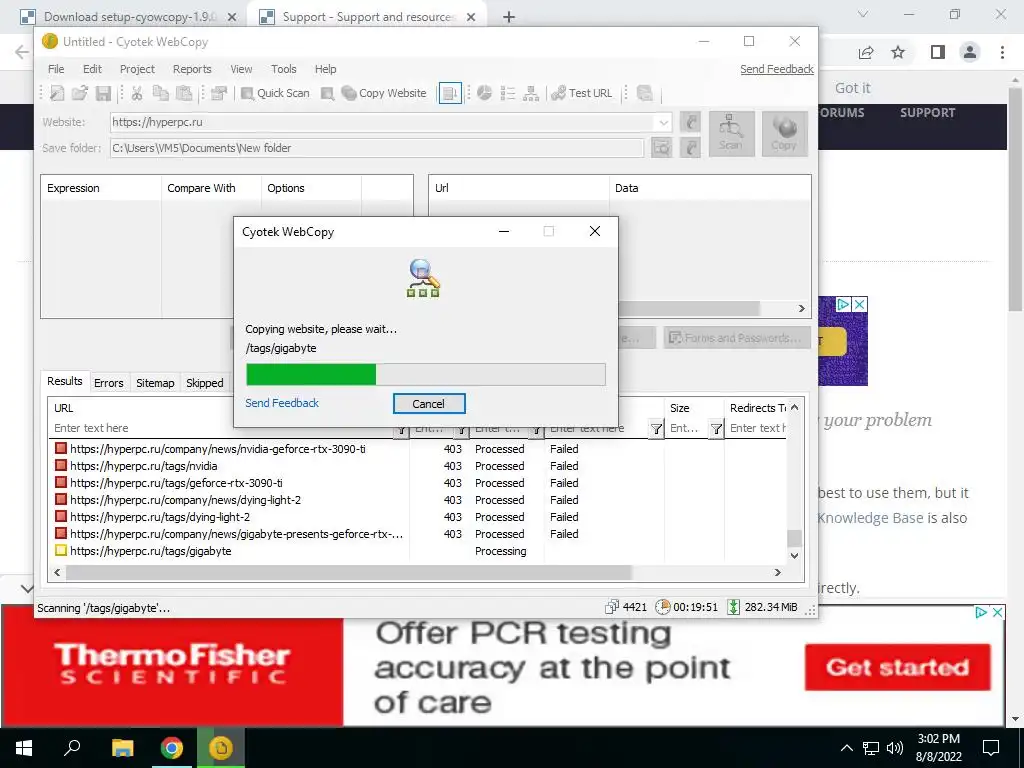Screen dimensions: 1024x768
Task: Click the URL column filter text box
Action: pos(223,428)
